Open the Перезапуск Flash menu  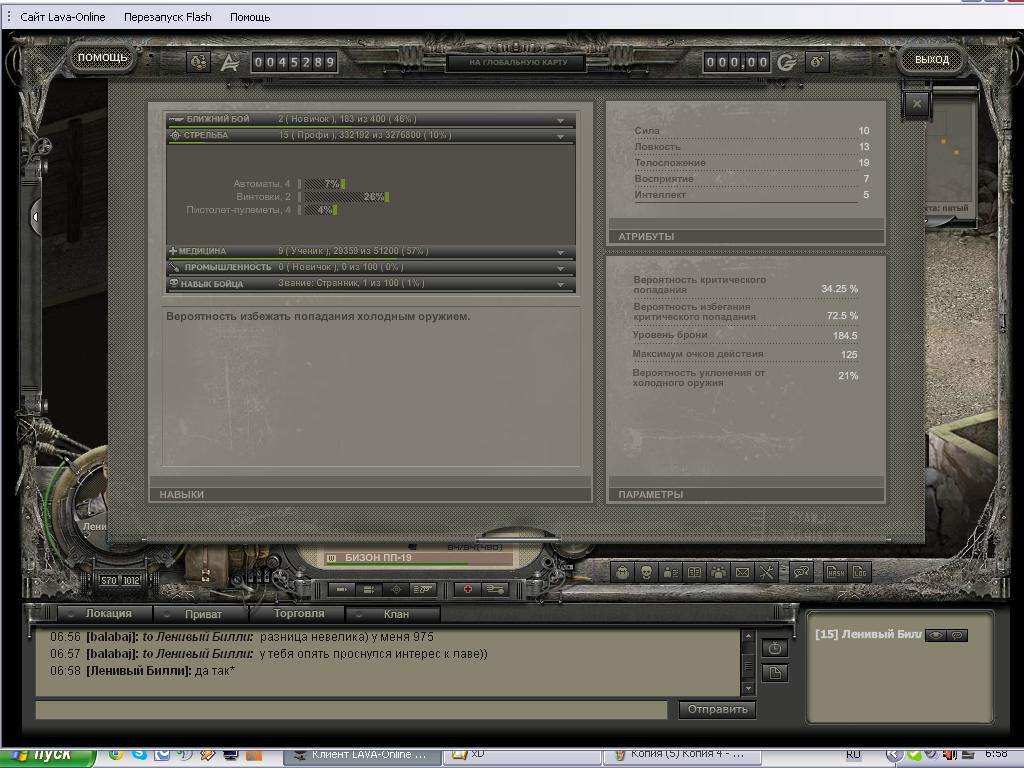(x=167, y=17)
